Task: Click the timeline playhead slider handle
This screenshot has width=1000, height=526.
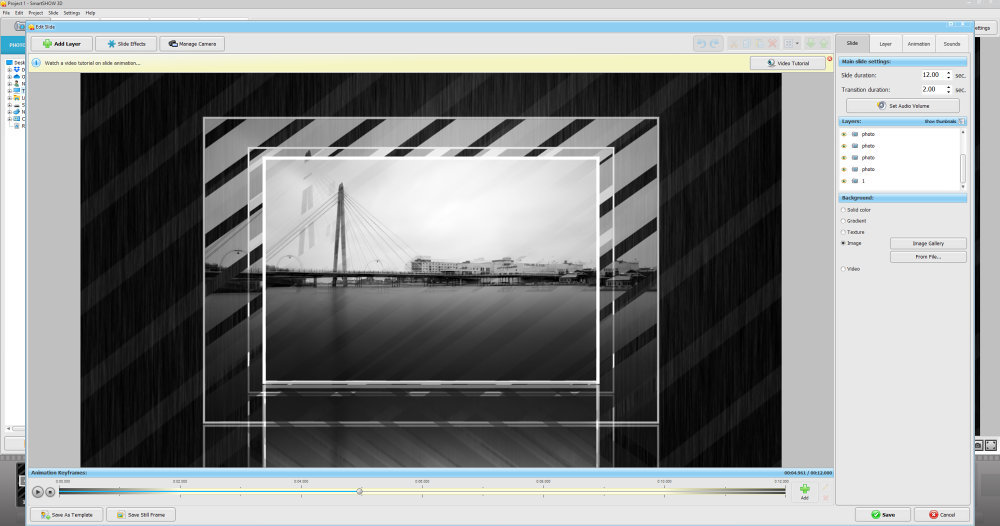Action: click(360, 491)
